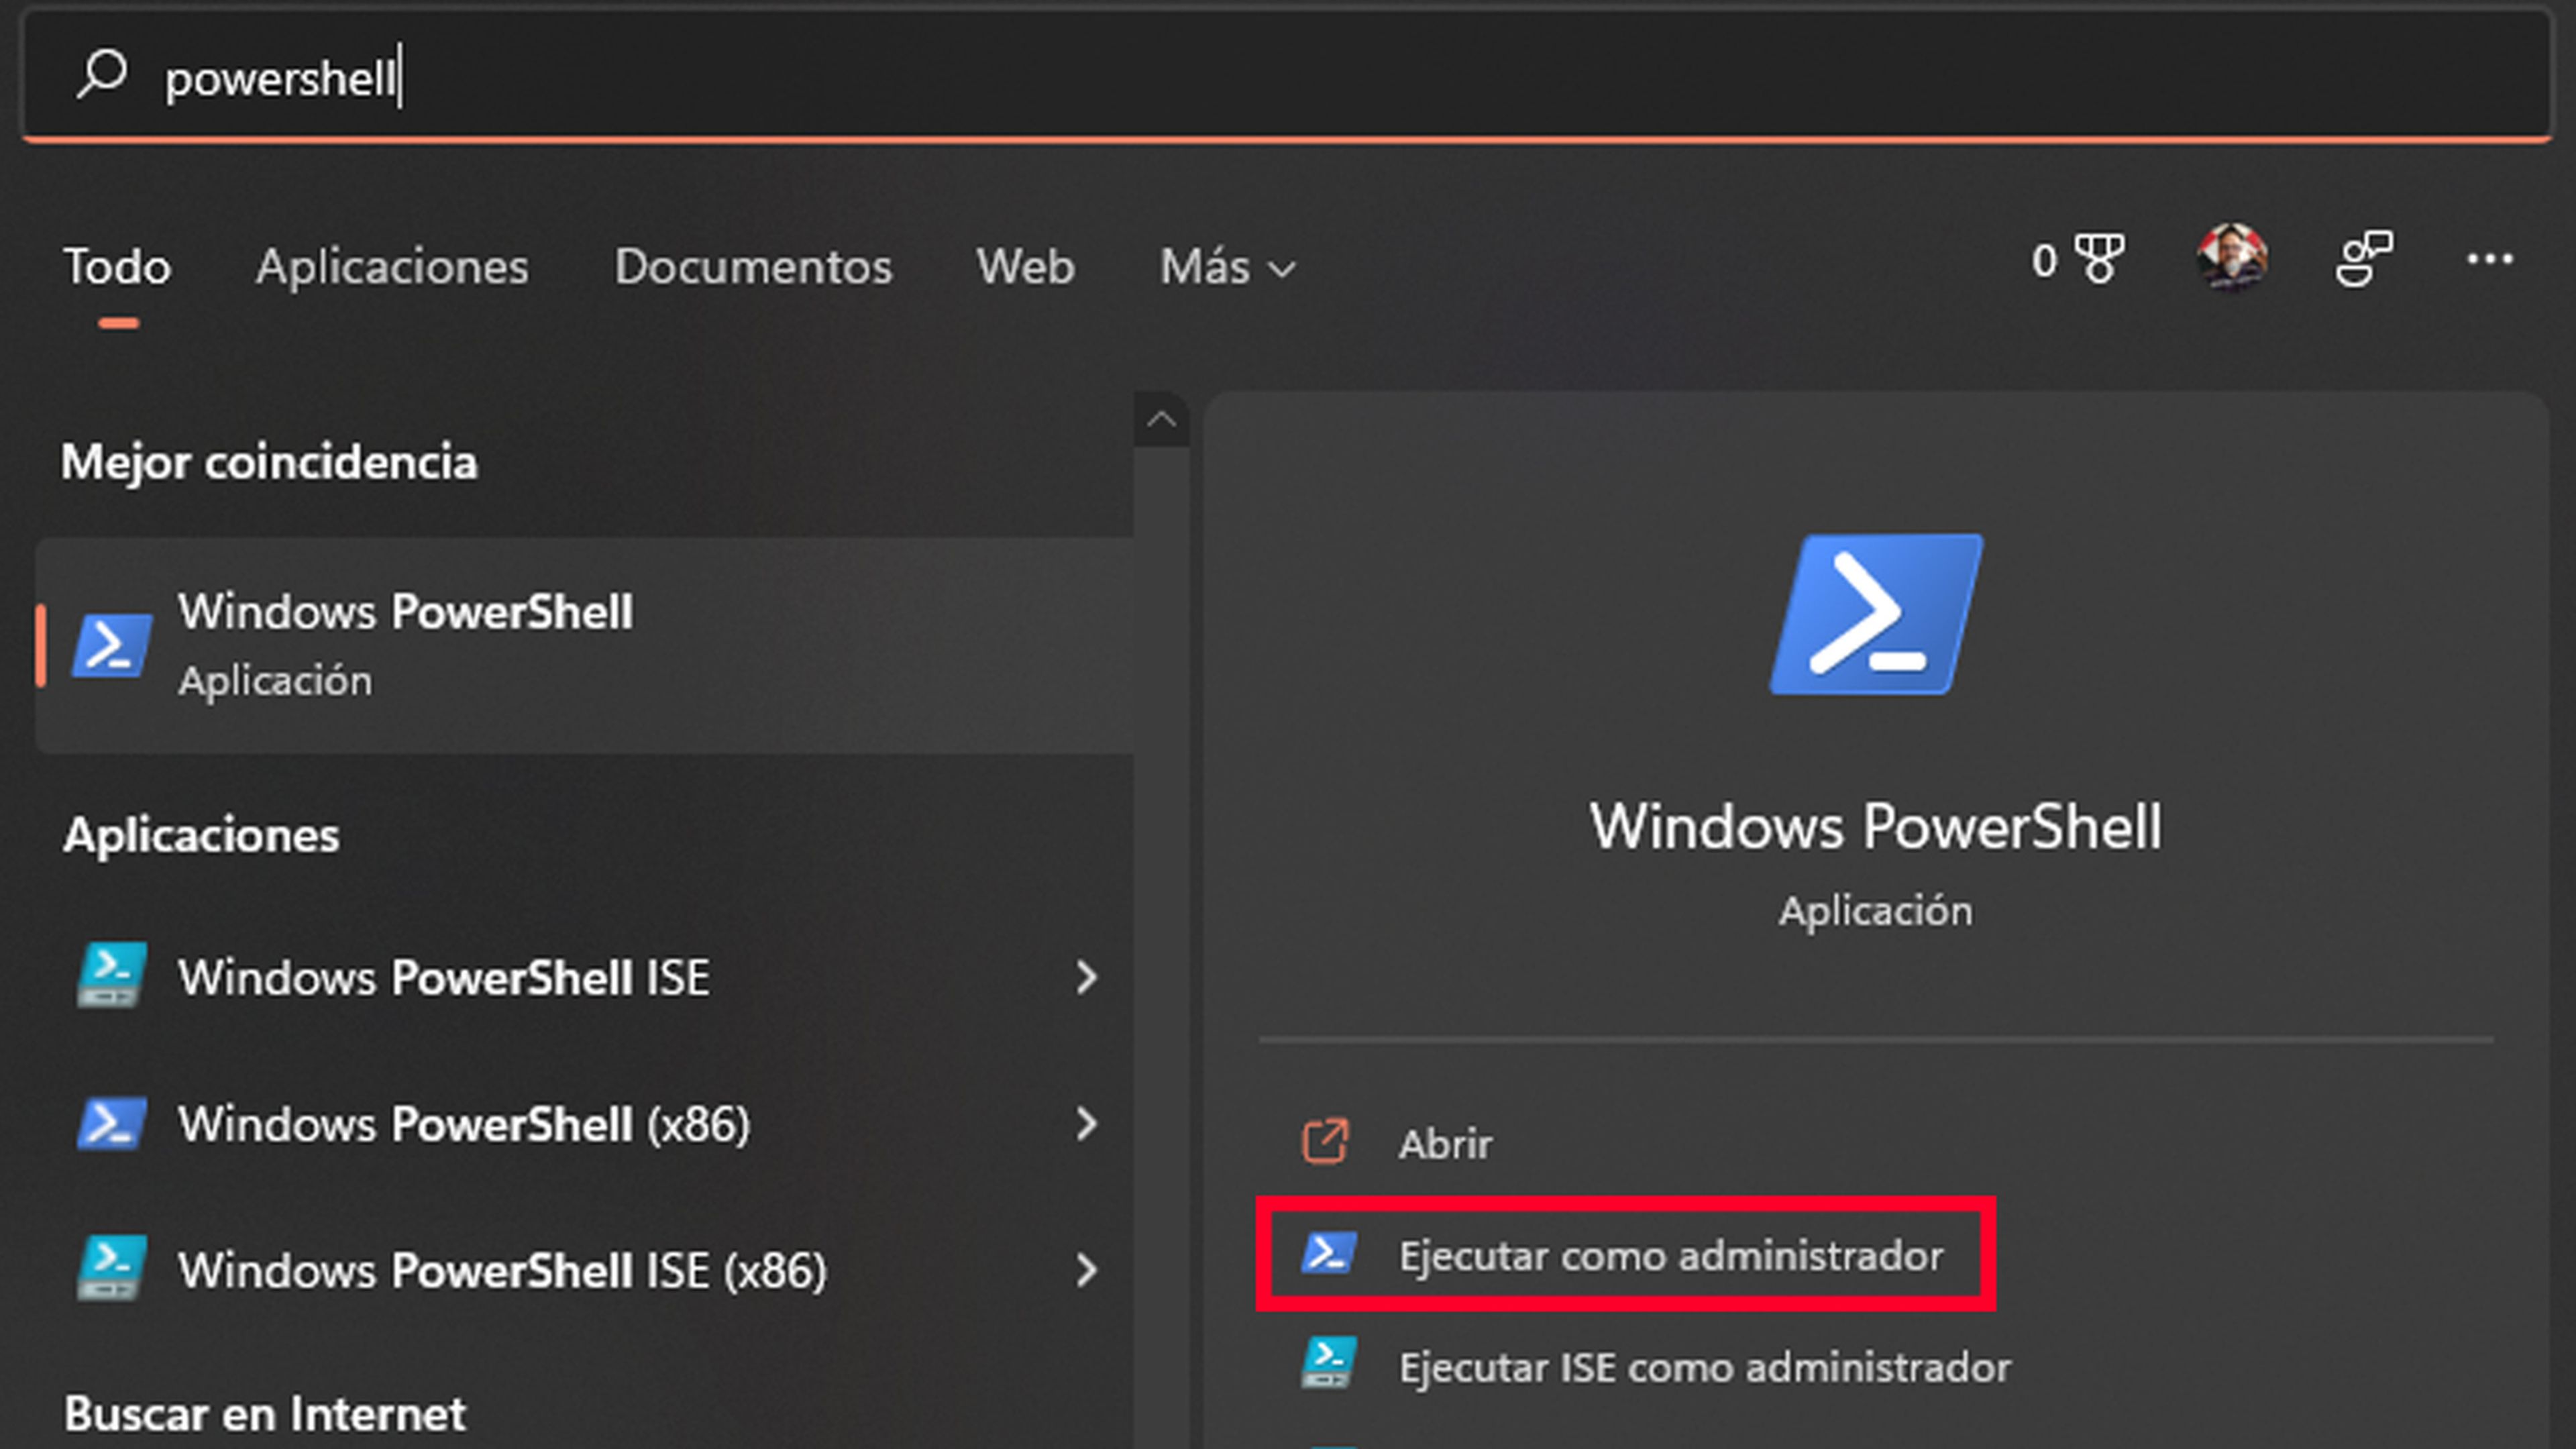The image size is (2576, 1449).
Task: Expand Windows PowerShell (x86) chevron
Action: pos(1087,1124)
